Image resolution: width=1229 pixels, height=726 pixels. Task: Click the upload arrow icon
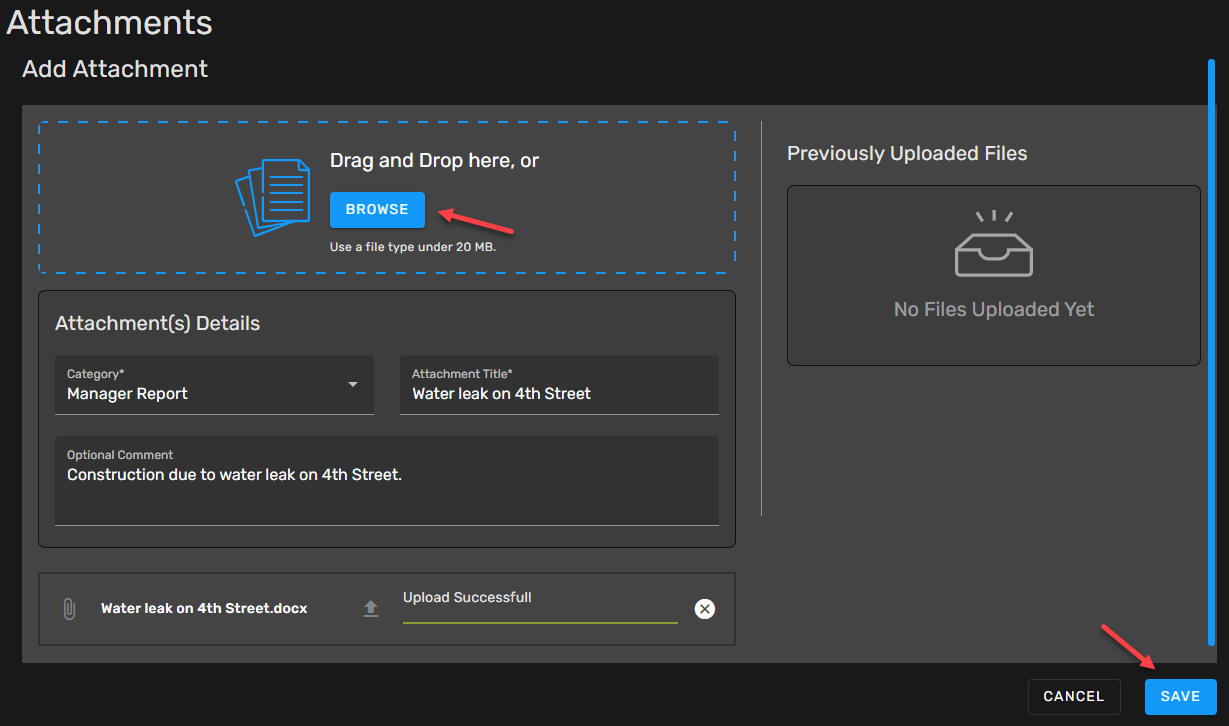pos(371,609)
